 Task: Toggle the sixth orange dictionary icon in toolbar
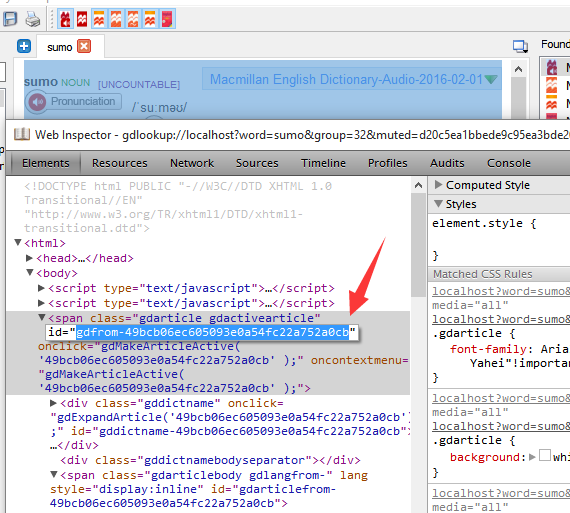[150, 19]
